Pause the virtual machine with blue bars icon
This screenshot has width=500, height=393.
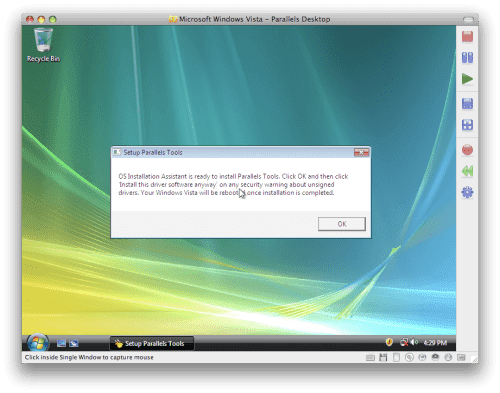467,58
